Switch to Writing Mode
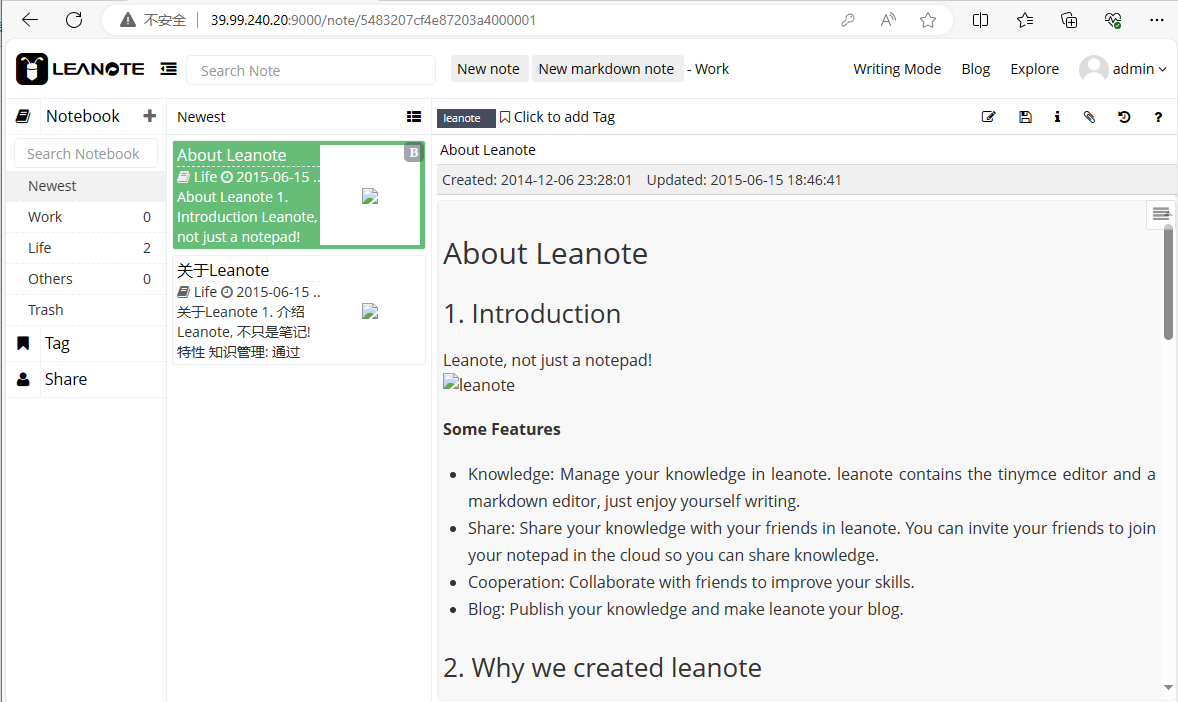The height and width of the screenshot is (702, 1178). [x=897, y=69]
